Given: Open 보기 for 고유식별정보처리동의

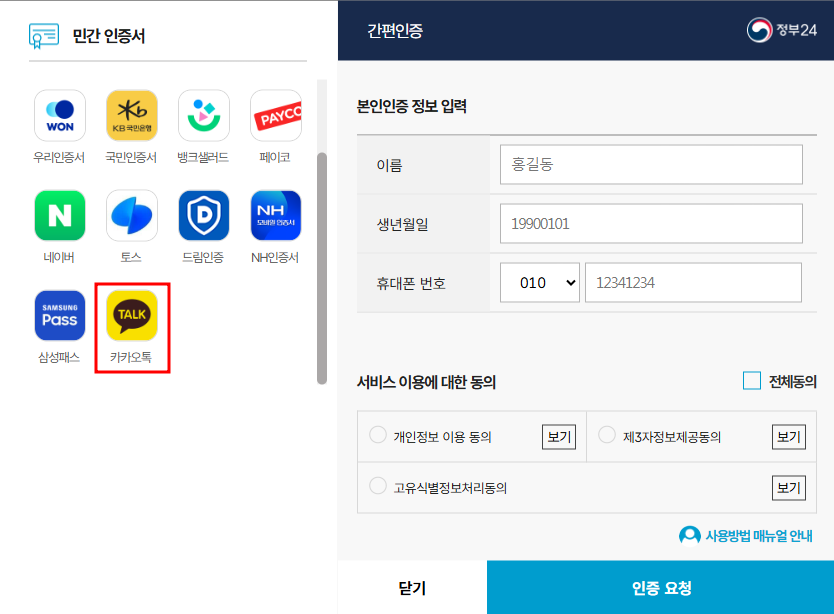Looking at the screenshot, I should (x=788, y=488).
